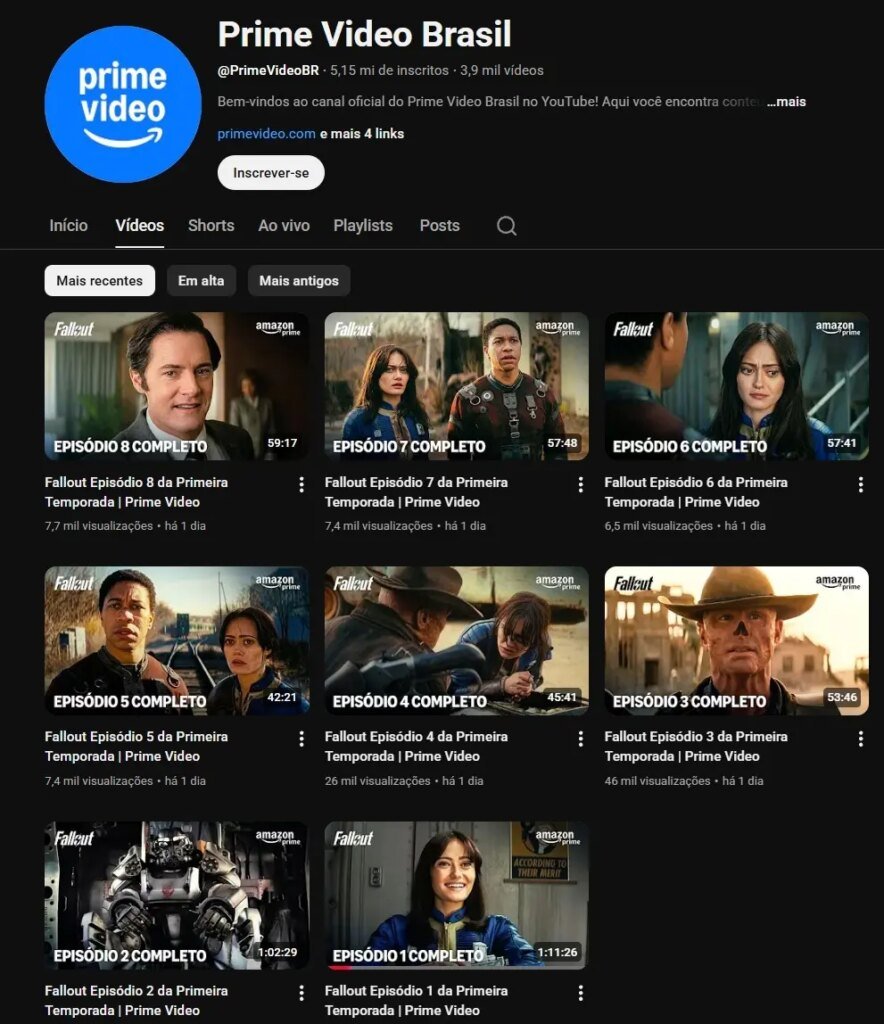The width and height of the screenshot is (884, 1024).
Task: Expand the 'e mais 4 links' list
Action: 362,134
